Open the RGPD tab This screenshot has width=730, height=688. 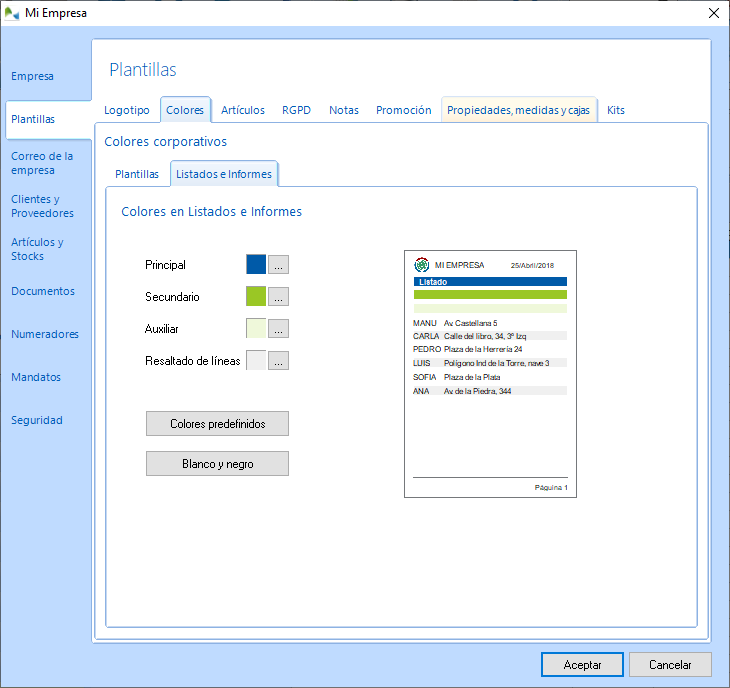[x=297, y=110]
